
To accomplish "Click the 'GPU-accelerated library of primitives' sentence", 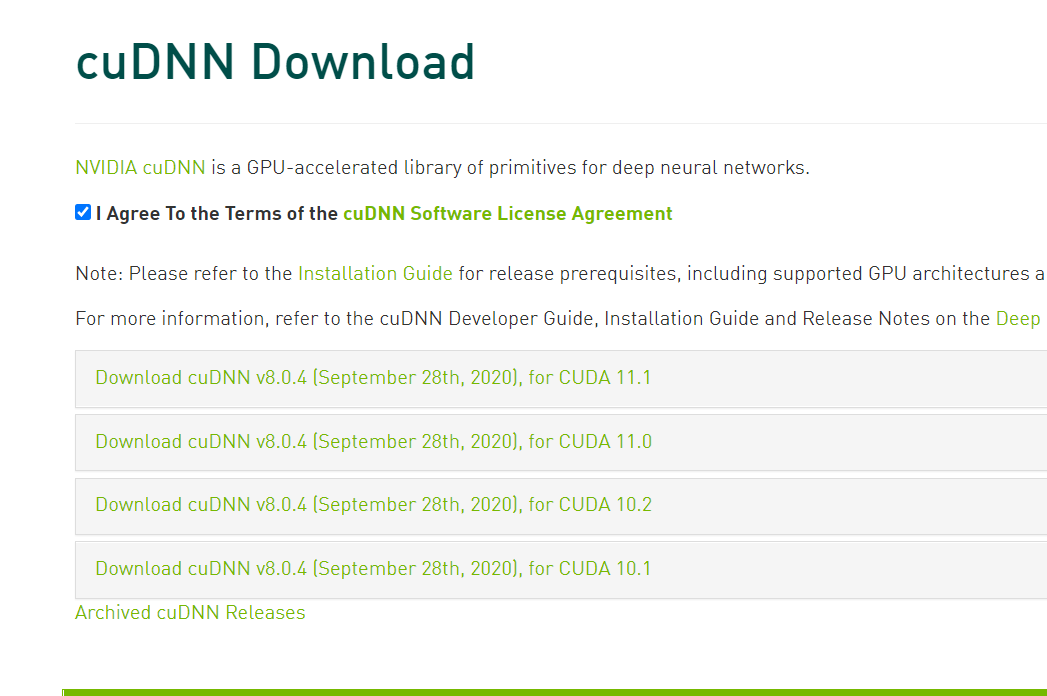I will tap(511, 167).
